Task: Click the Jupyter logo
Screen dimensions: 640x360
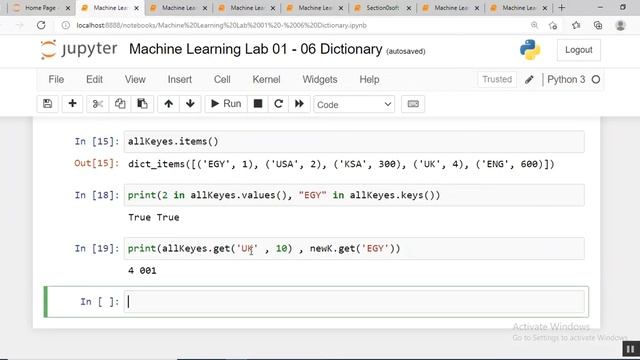Action: 78,49
